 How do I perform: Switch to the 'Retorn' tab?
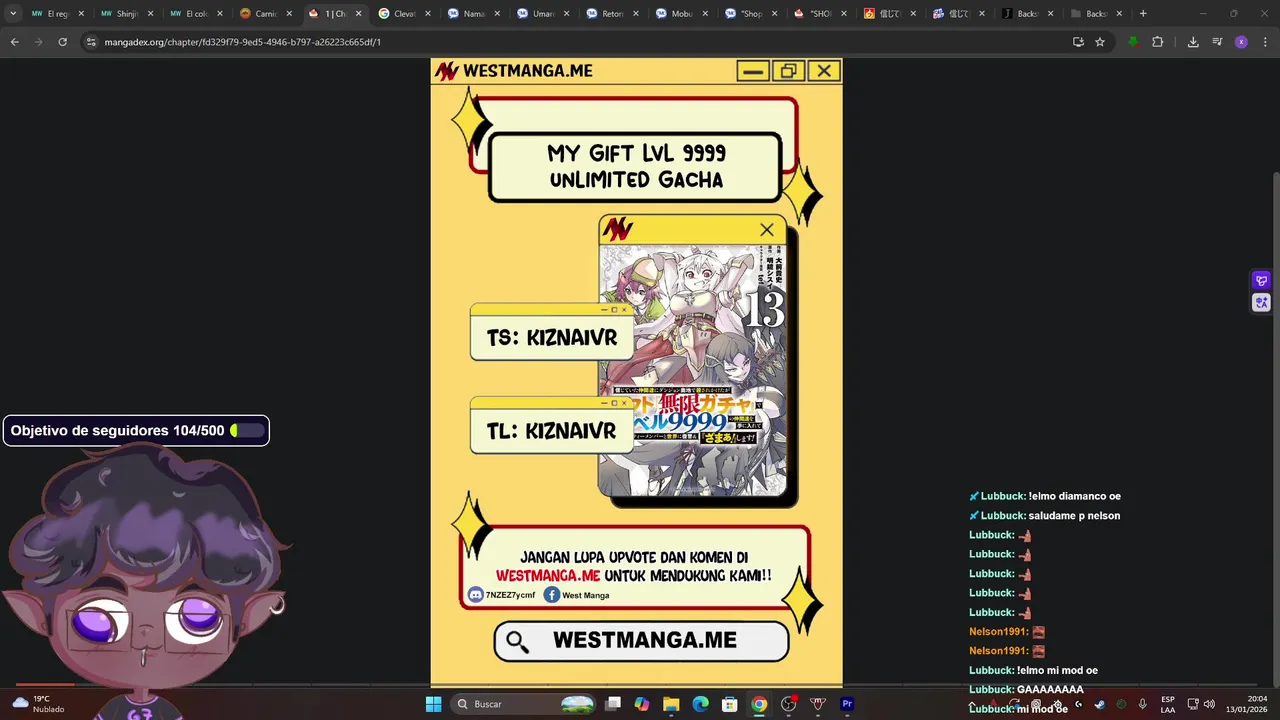pyautogui.click(x=612, y=14)
